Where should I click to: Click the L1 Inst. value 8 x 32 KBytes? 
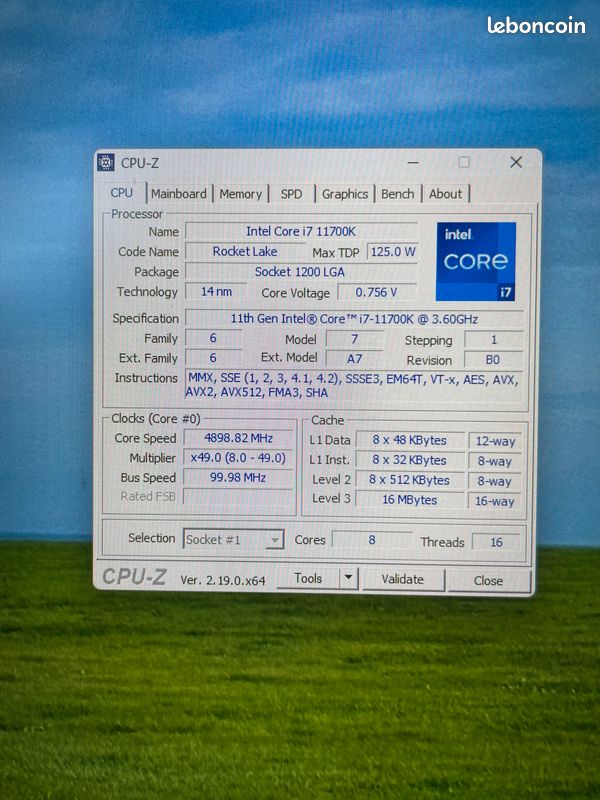point(410,460)
